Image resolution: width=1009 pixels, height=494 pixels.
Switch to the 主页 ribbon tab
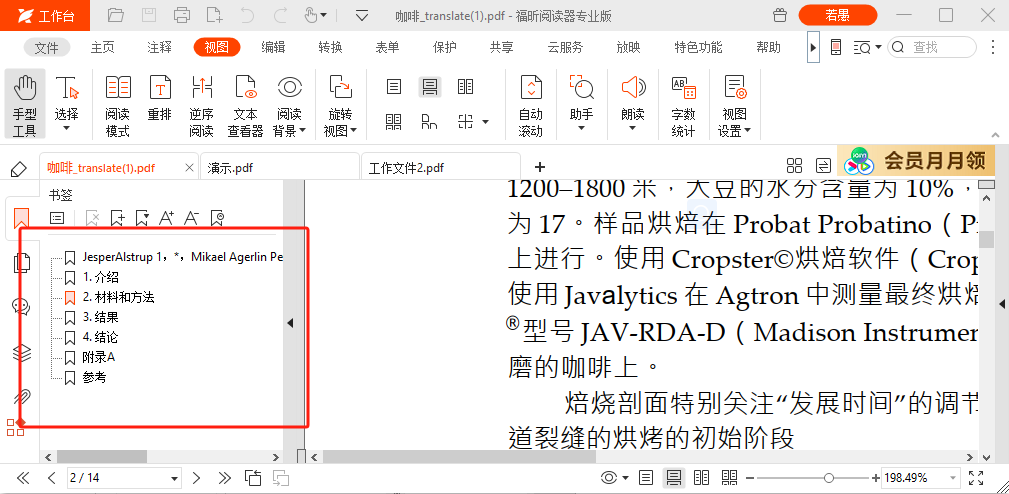point(102,48)
